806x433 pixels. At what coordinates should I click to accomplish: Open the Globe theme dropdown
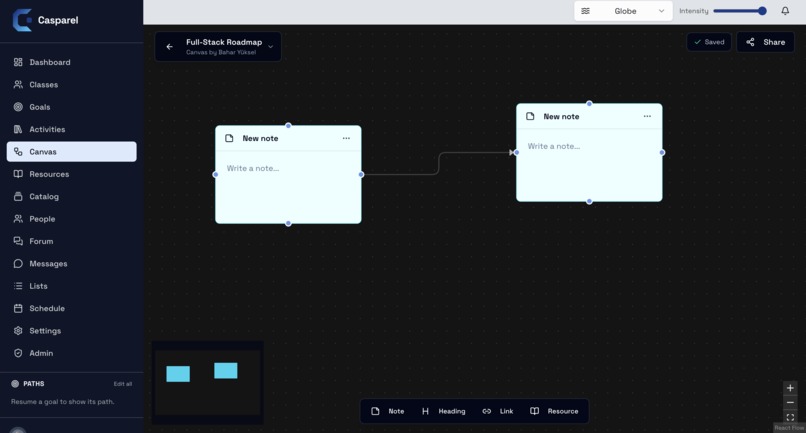click(x=623, y=11)
